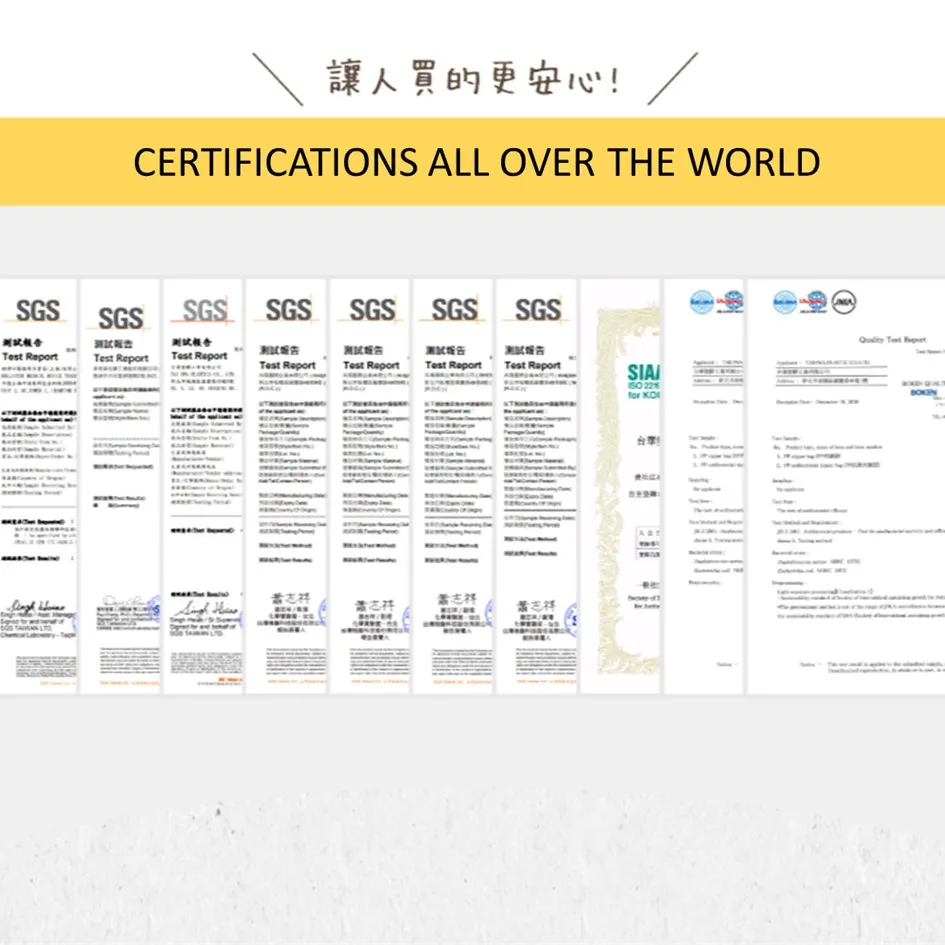
Task: Open the SIAA ISO certificate with ornate border
Action: pyautogui.click(x=620, y=486)
